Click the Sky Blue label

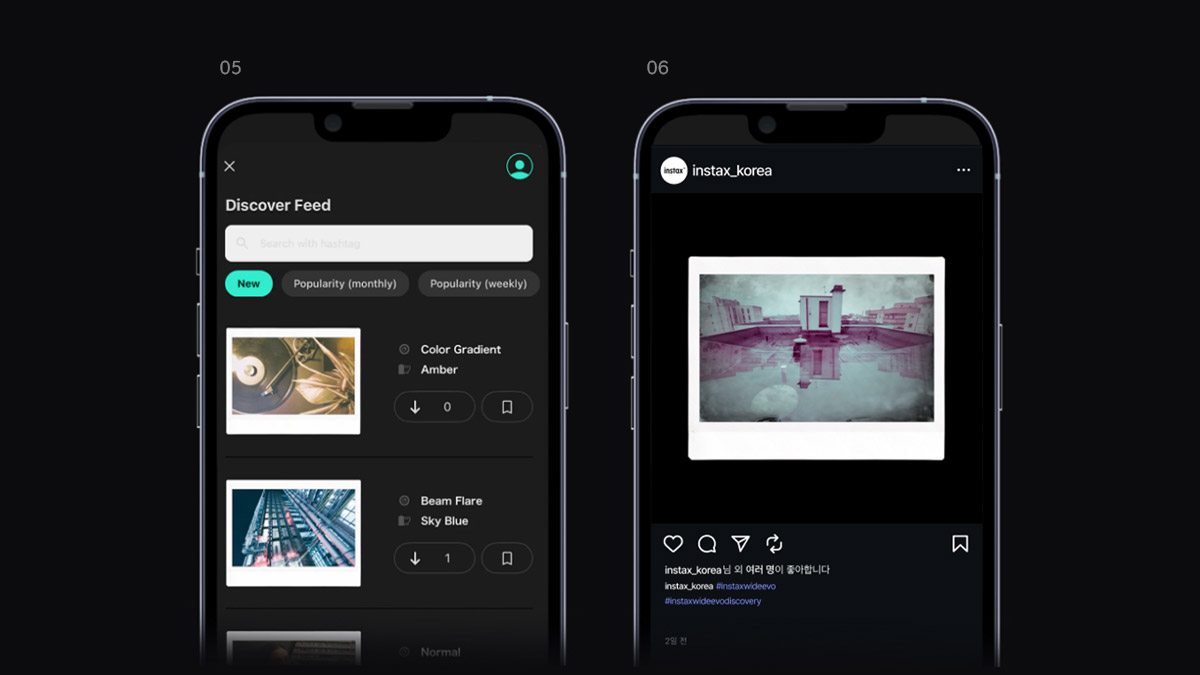(x=444, y=521)
